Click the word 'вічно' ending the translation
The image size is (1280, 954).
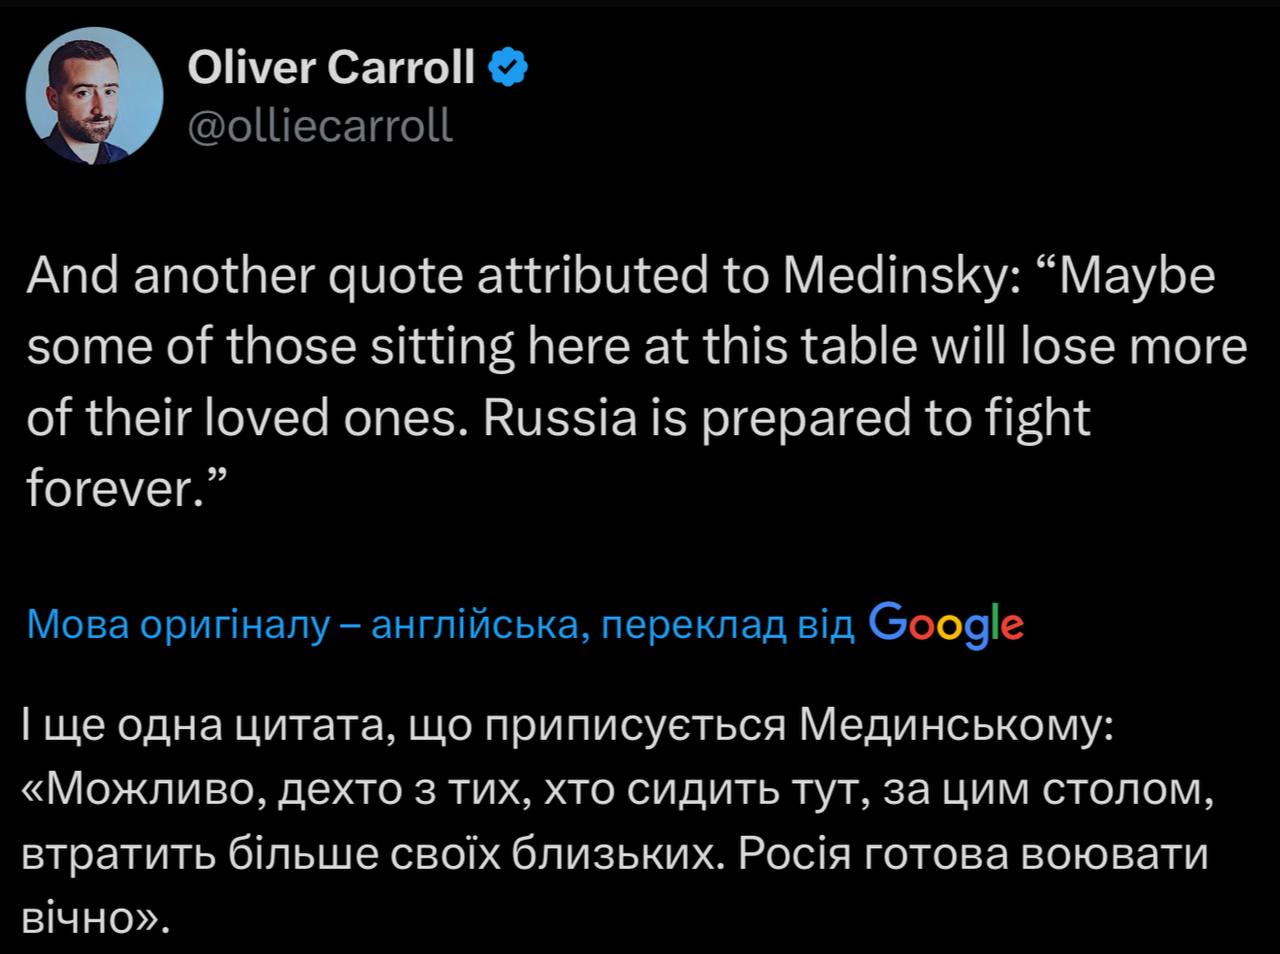coord(78,919)
